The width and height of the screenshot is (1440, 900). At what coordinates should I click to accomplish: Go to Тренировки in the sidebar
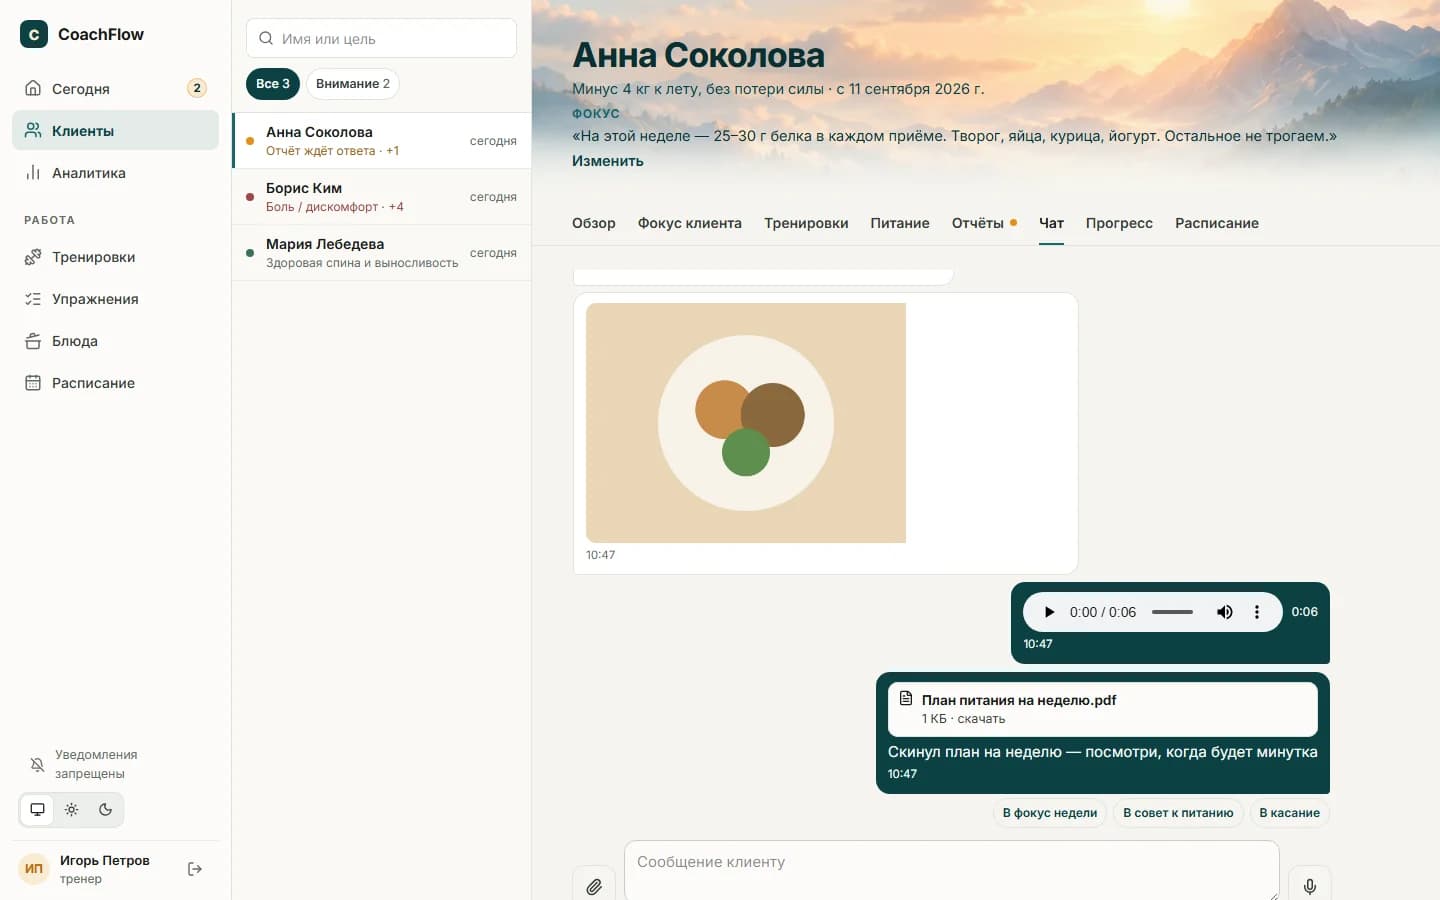click(x=115, y=257)
